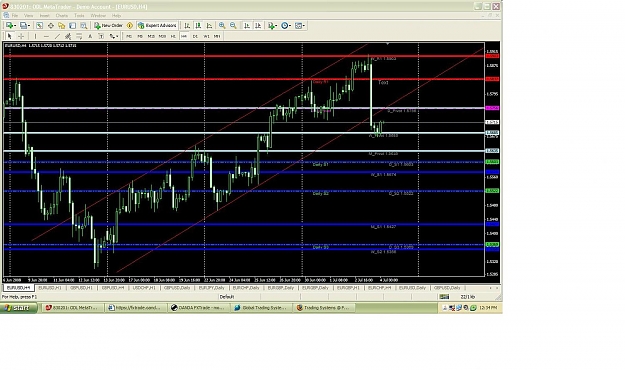Viewport: 625px width, 370px height.
Task: Open the Profiles toolbar icon
Action: [25, 26]
